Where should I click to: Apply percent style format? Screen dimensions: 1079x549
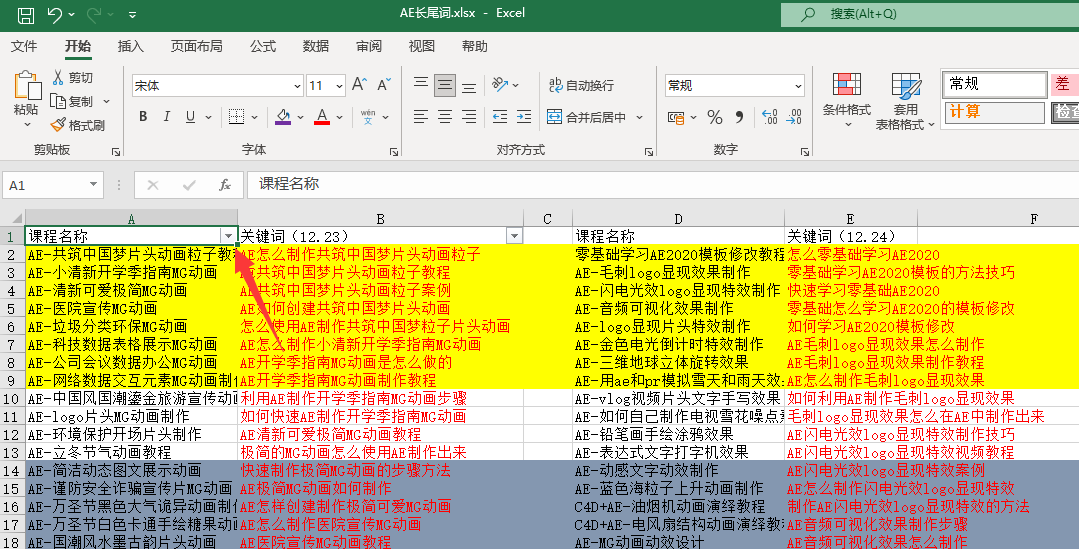click(x=715, y=117)
